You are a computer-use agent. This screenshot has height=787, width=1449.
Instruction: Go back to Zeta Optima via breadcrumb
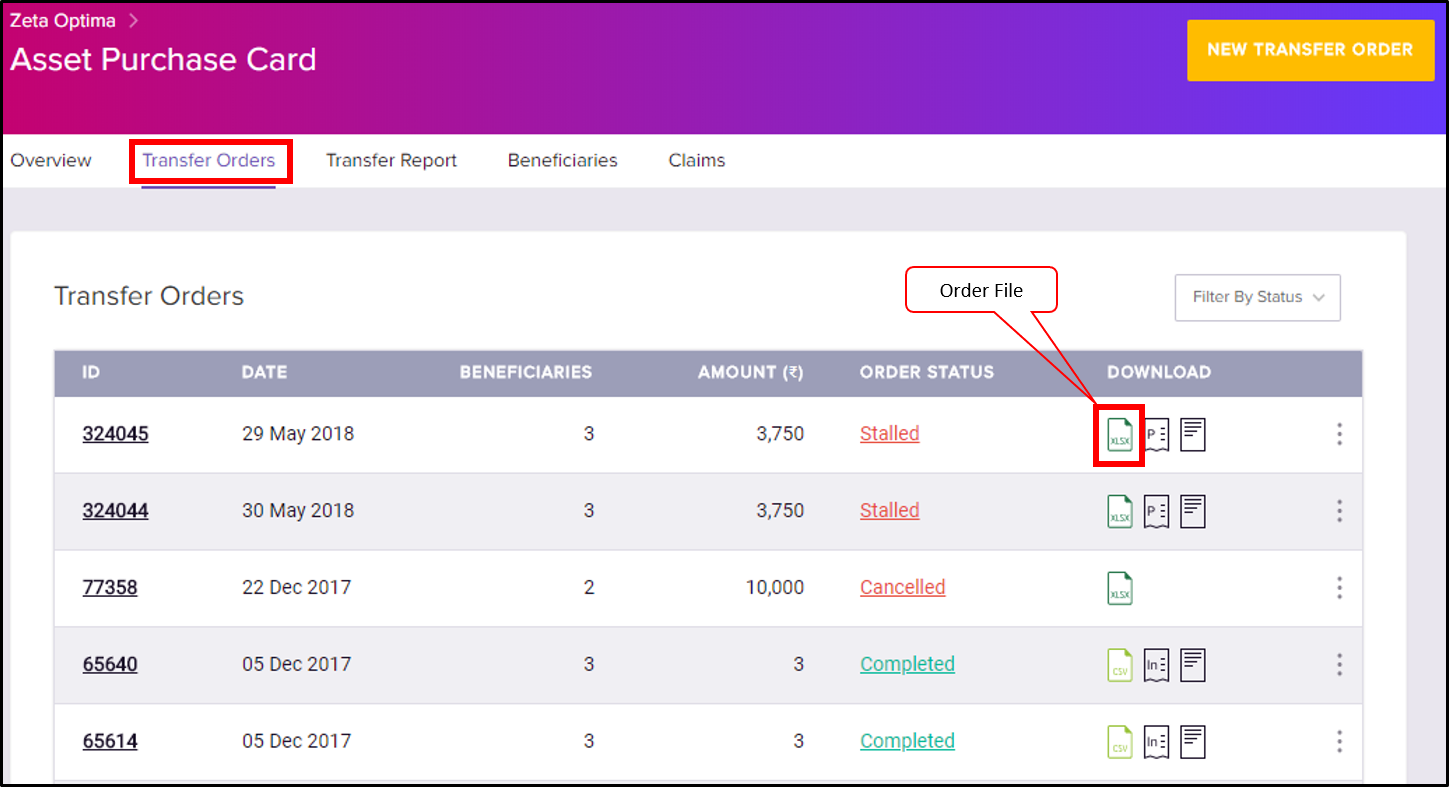(x=63, y=20)
